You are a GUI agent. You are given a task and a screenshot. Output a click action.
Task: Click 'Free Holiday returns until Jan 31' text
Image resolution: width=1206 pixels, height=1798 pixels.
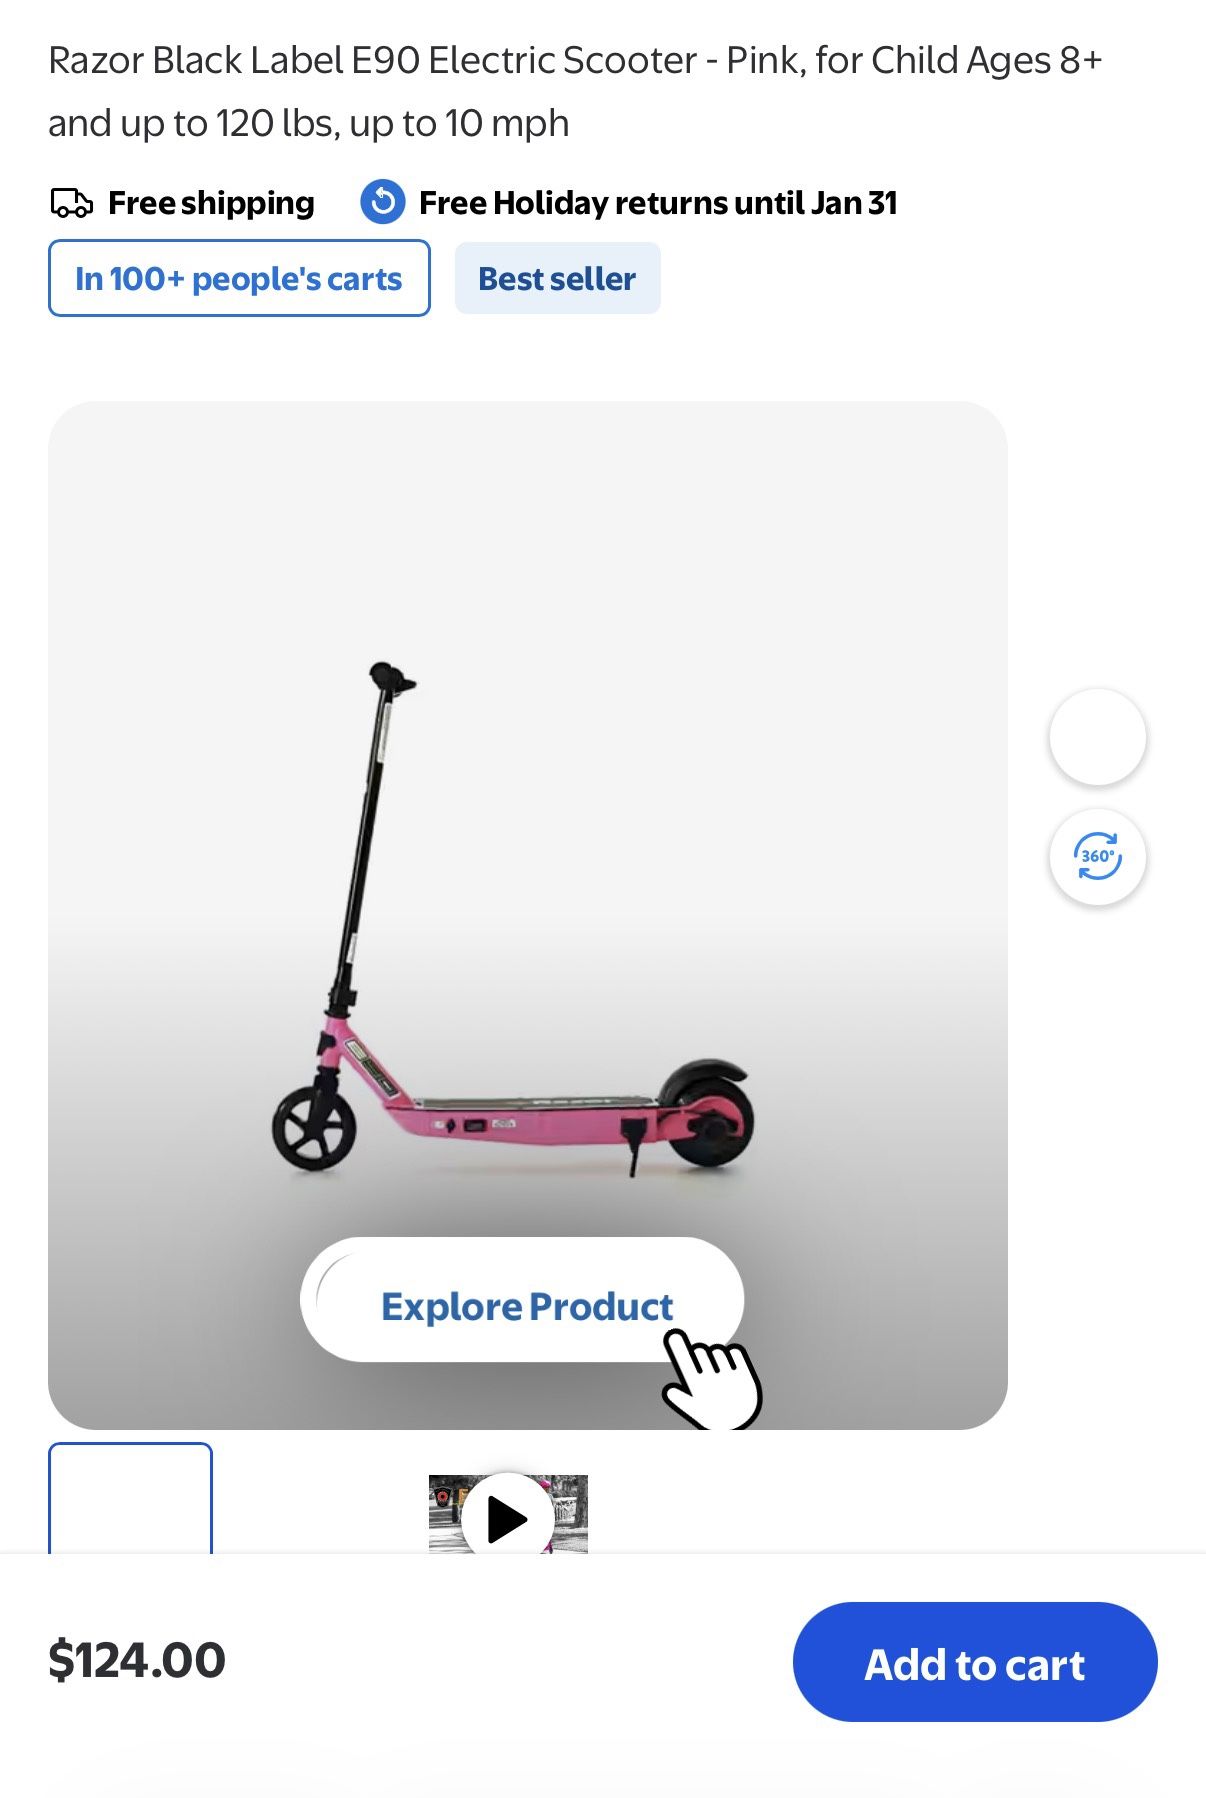click(x=658, y=203)
